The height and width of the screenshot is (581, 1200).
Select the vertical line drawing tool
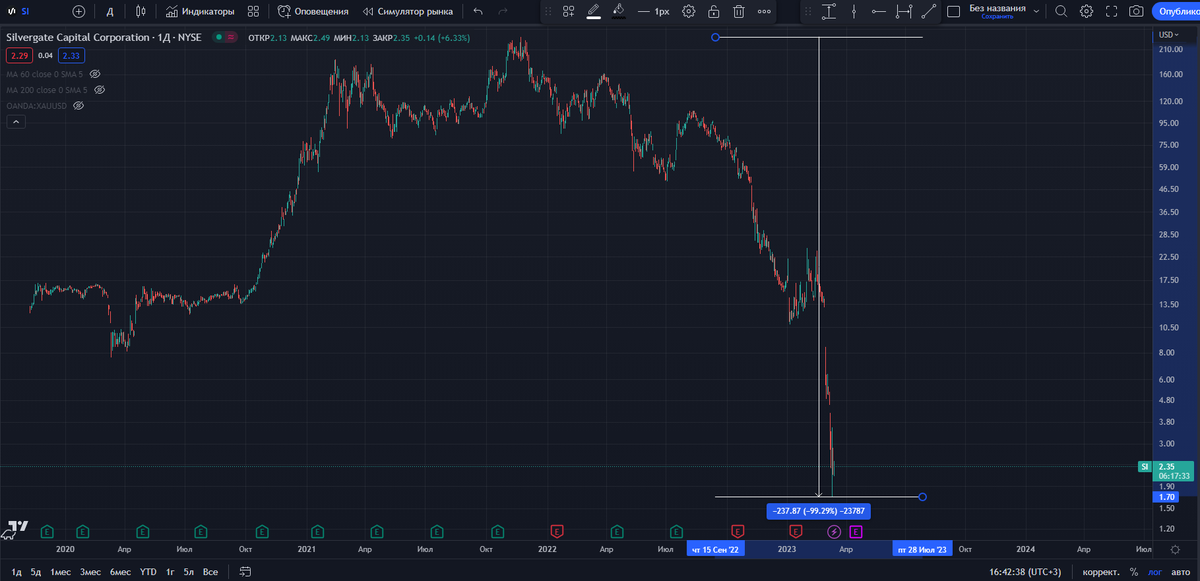[854, 11]
